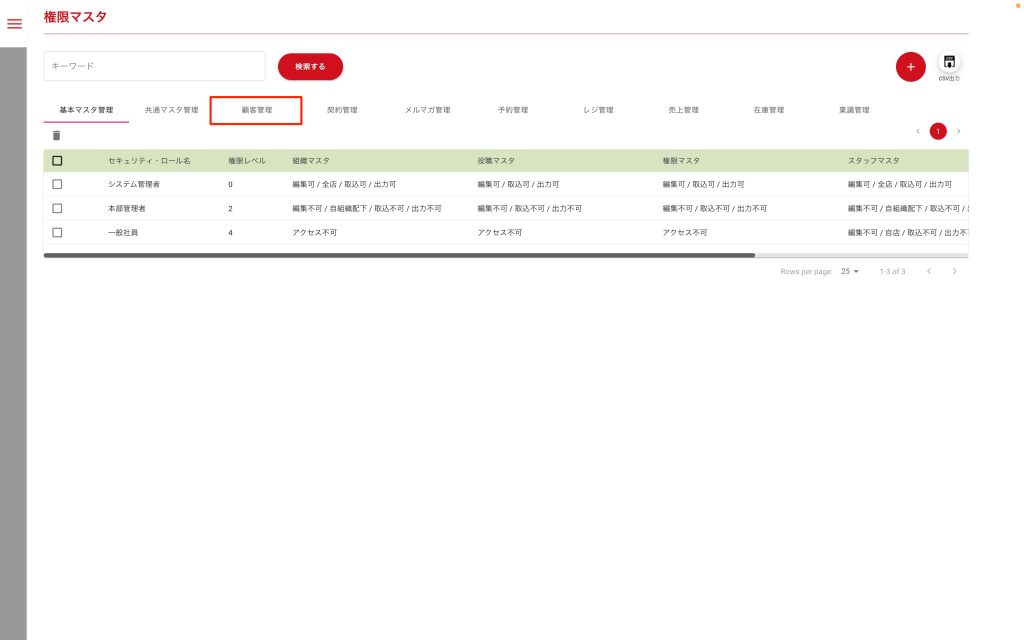Open the メルマガ管理 tab
Viewport: 1024px width, 640px height.
coord(427,110)
